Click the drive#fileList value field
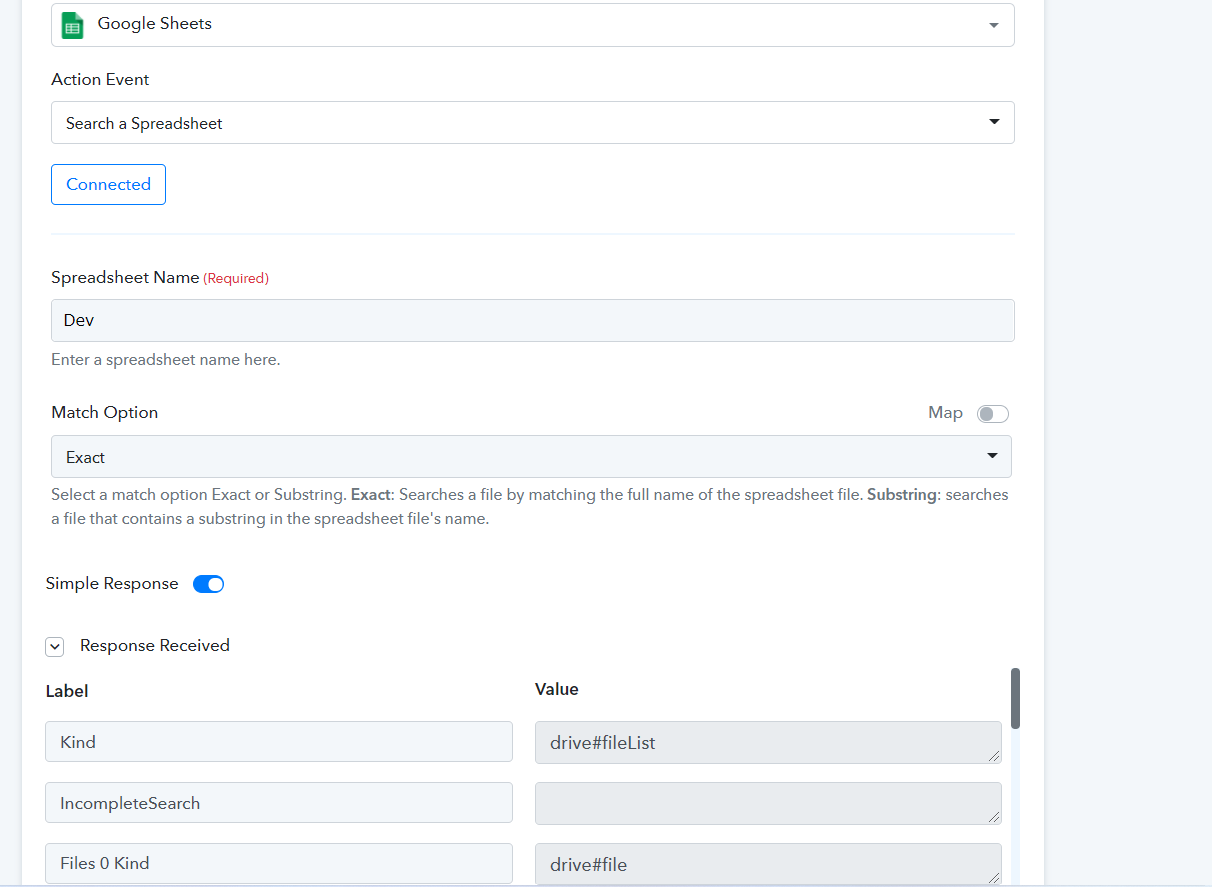Screen dimensions: 1212x887 [768, 742]
